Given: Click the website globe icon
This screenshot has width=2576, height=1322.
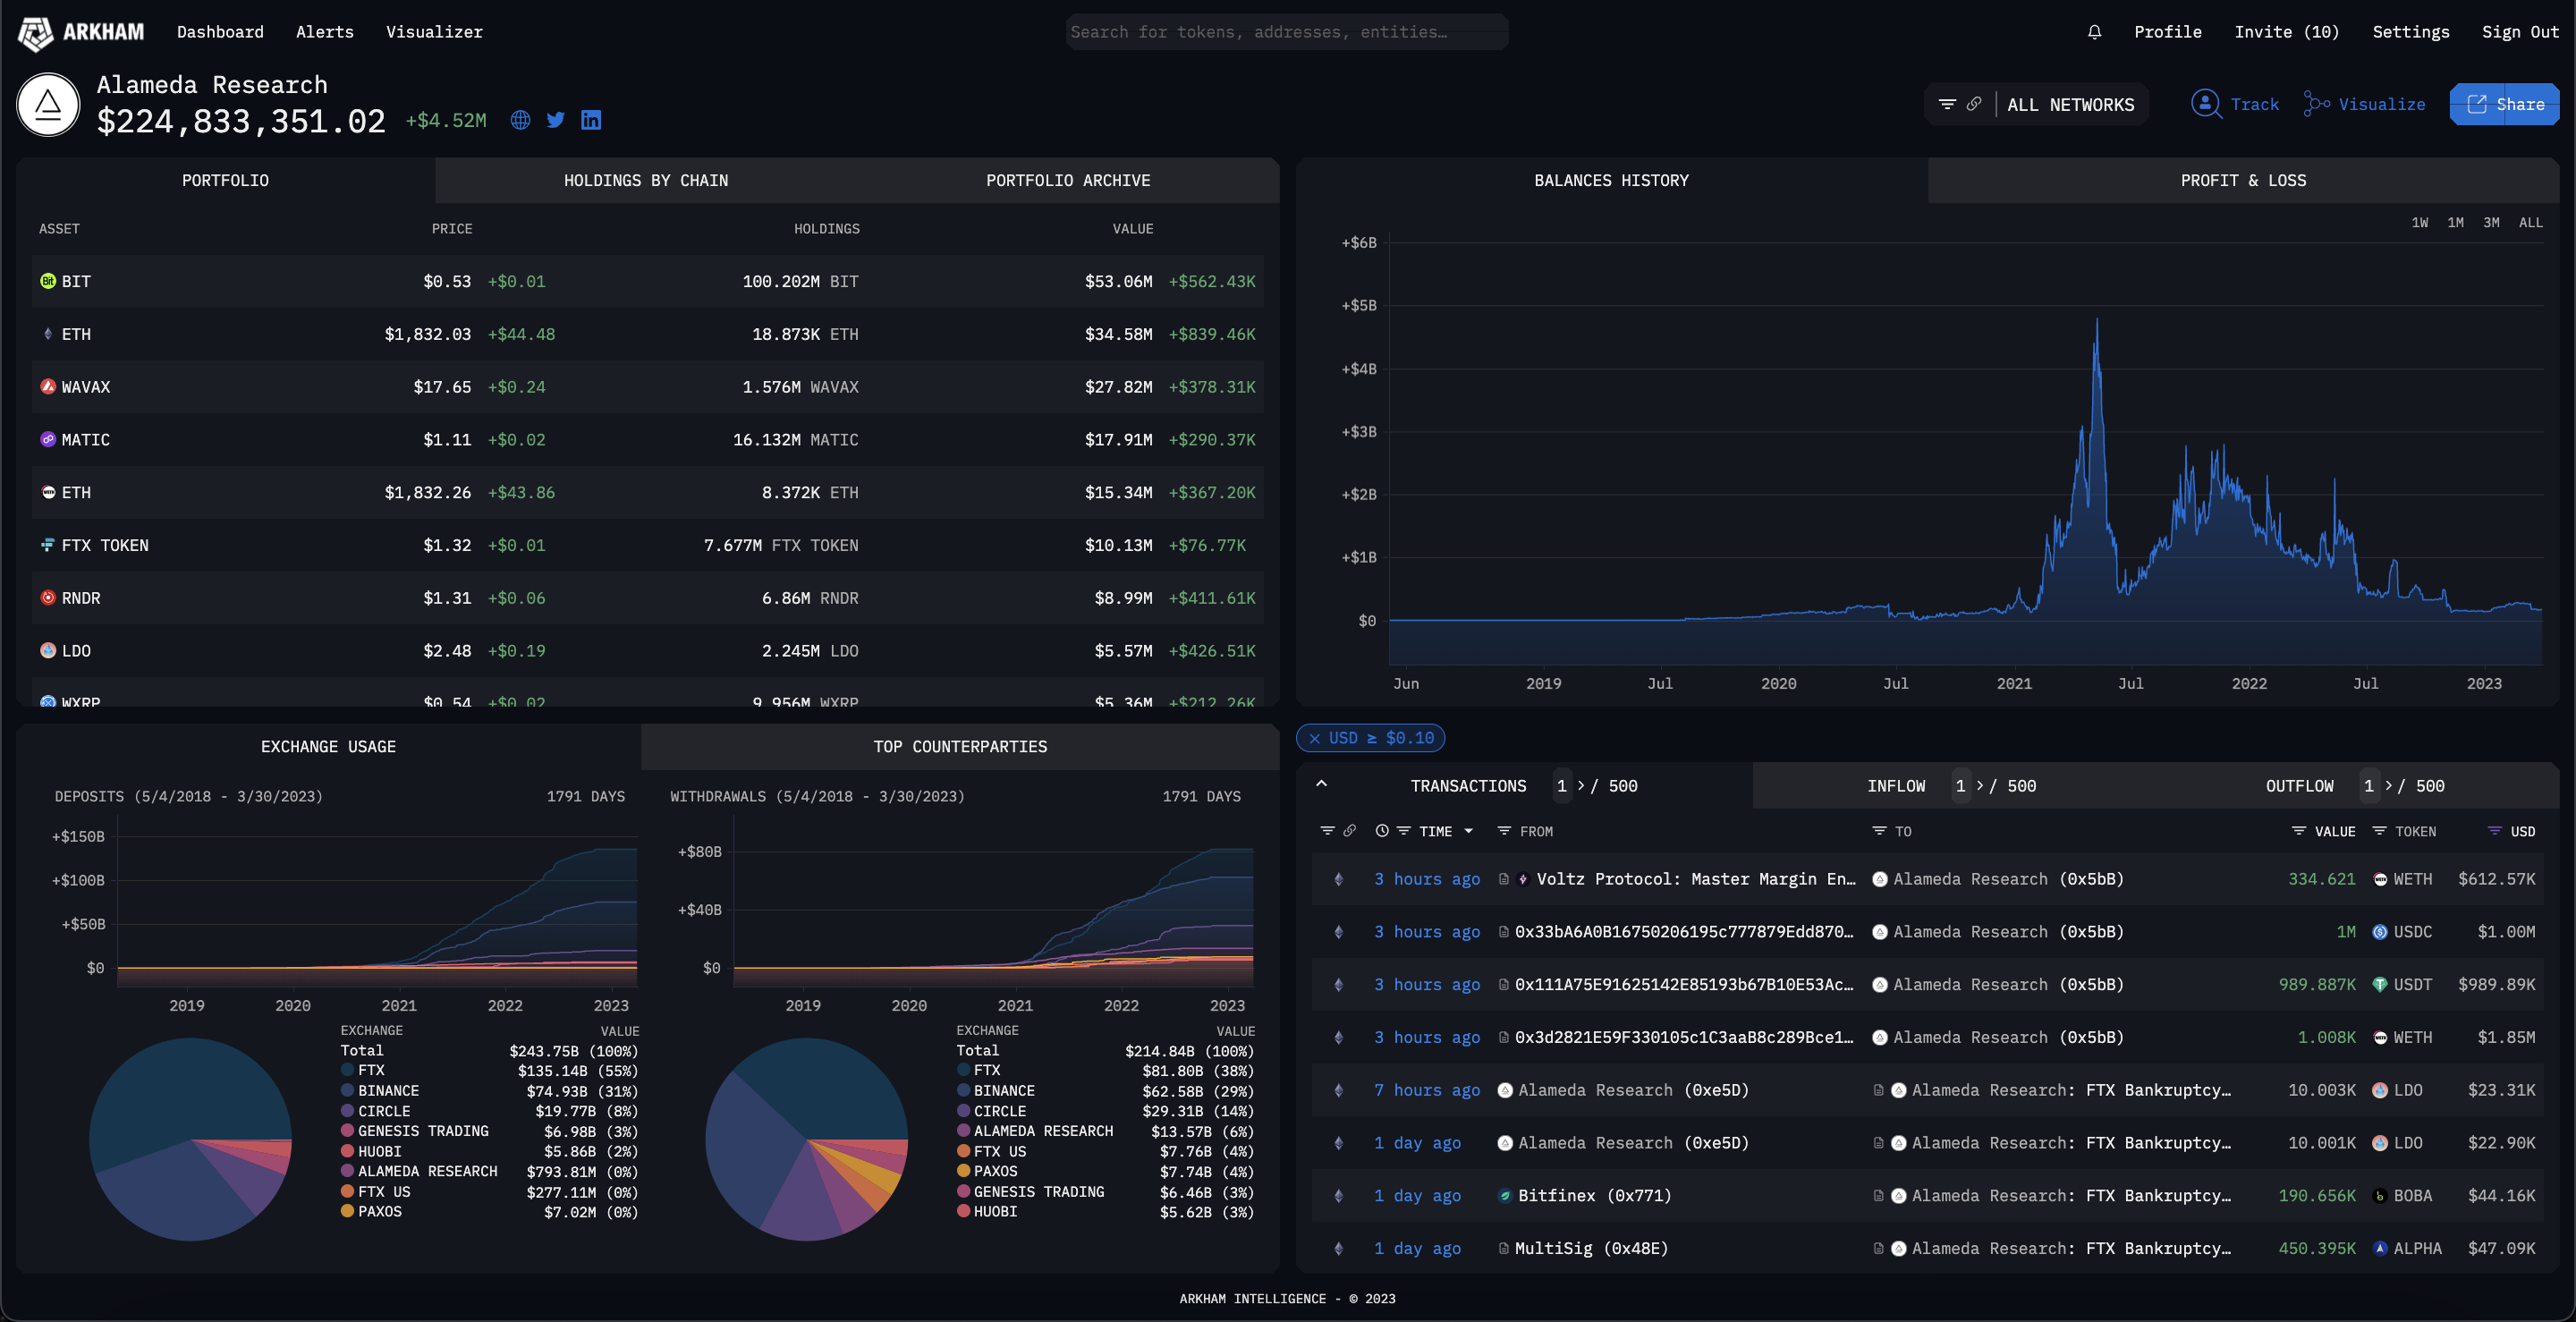Looking at the screenshot, I should [520, 120].
